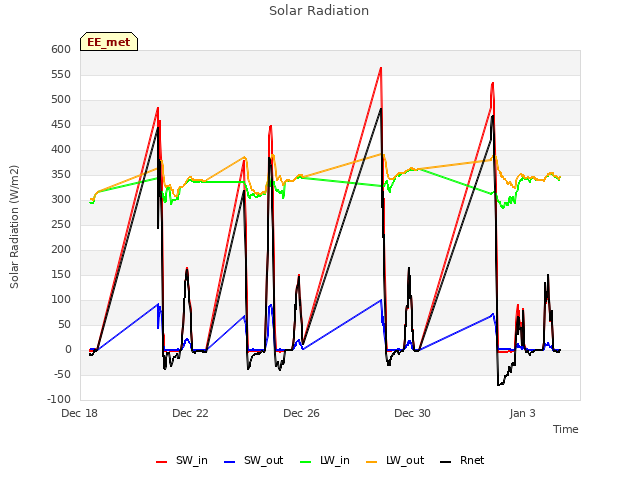The height and width of the screenshot is (480, 640).
Task: Click the orange LW_out legend swatch
Action: (x=372, y=462)
